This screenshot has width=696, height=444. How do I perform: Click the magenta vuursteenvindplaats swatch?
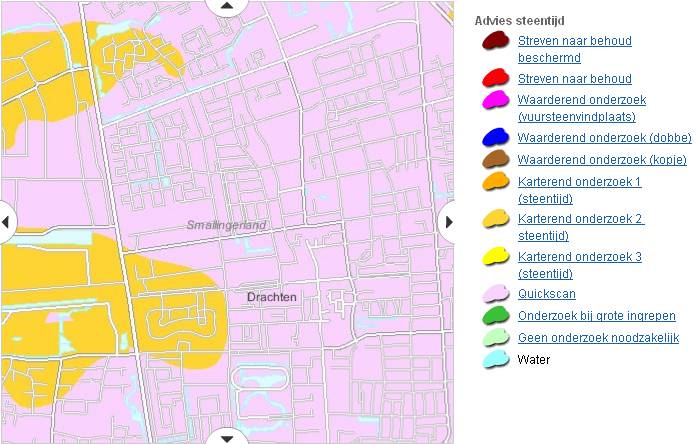point(496,99)
